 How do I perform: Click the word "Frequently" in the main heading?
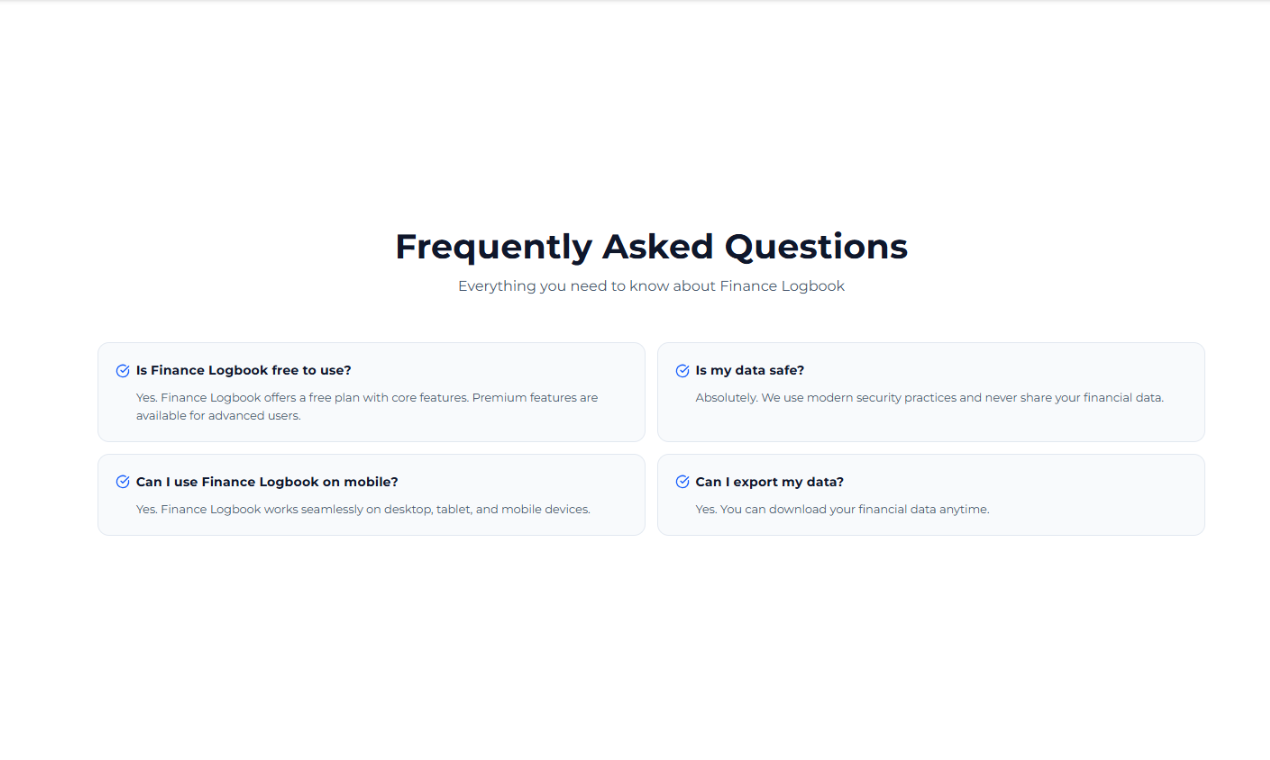coord(494,247)
